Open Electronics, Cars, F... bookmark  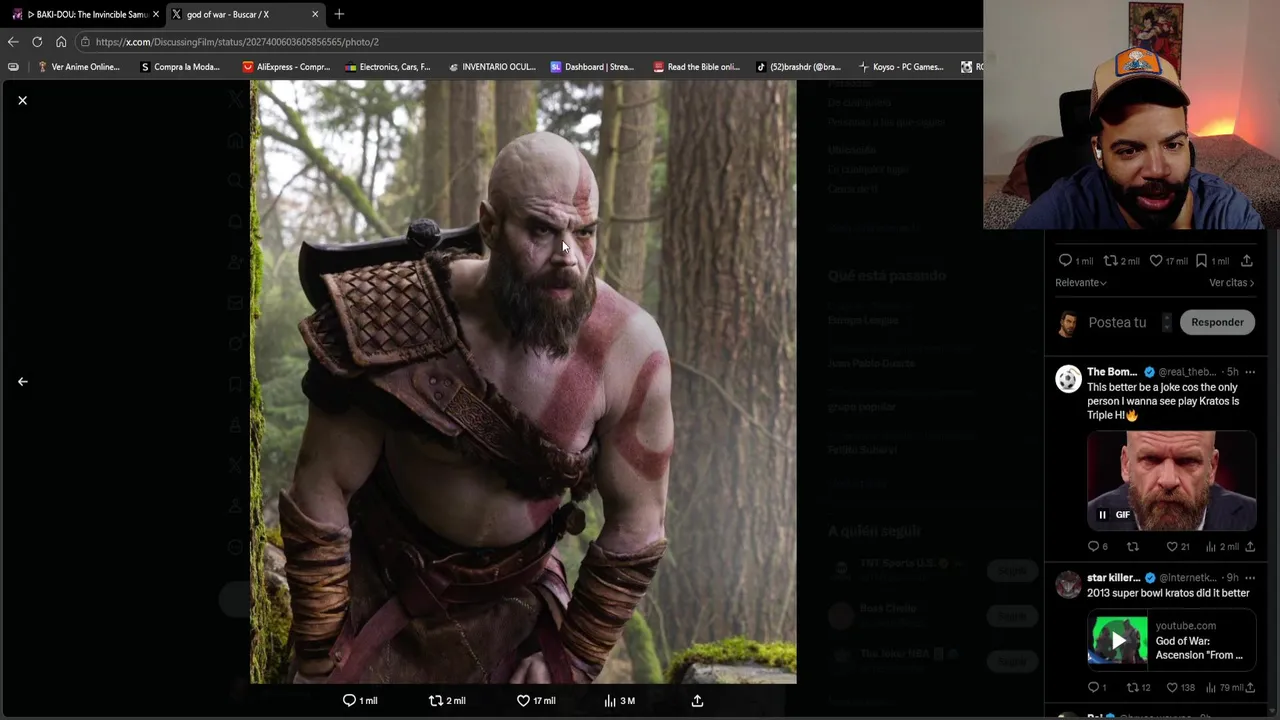coord(387,67)
